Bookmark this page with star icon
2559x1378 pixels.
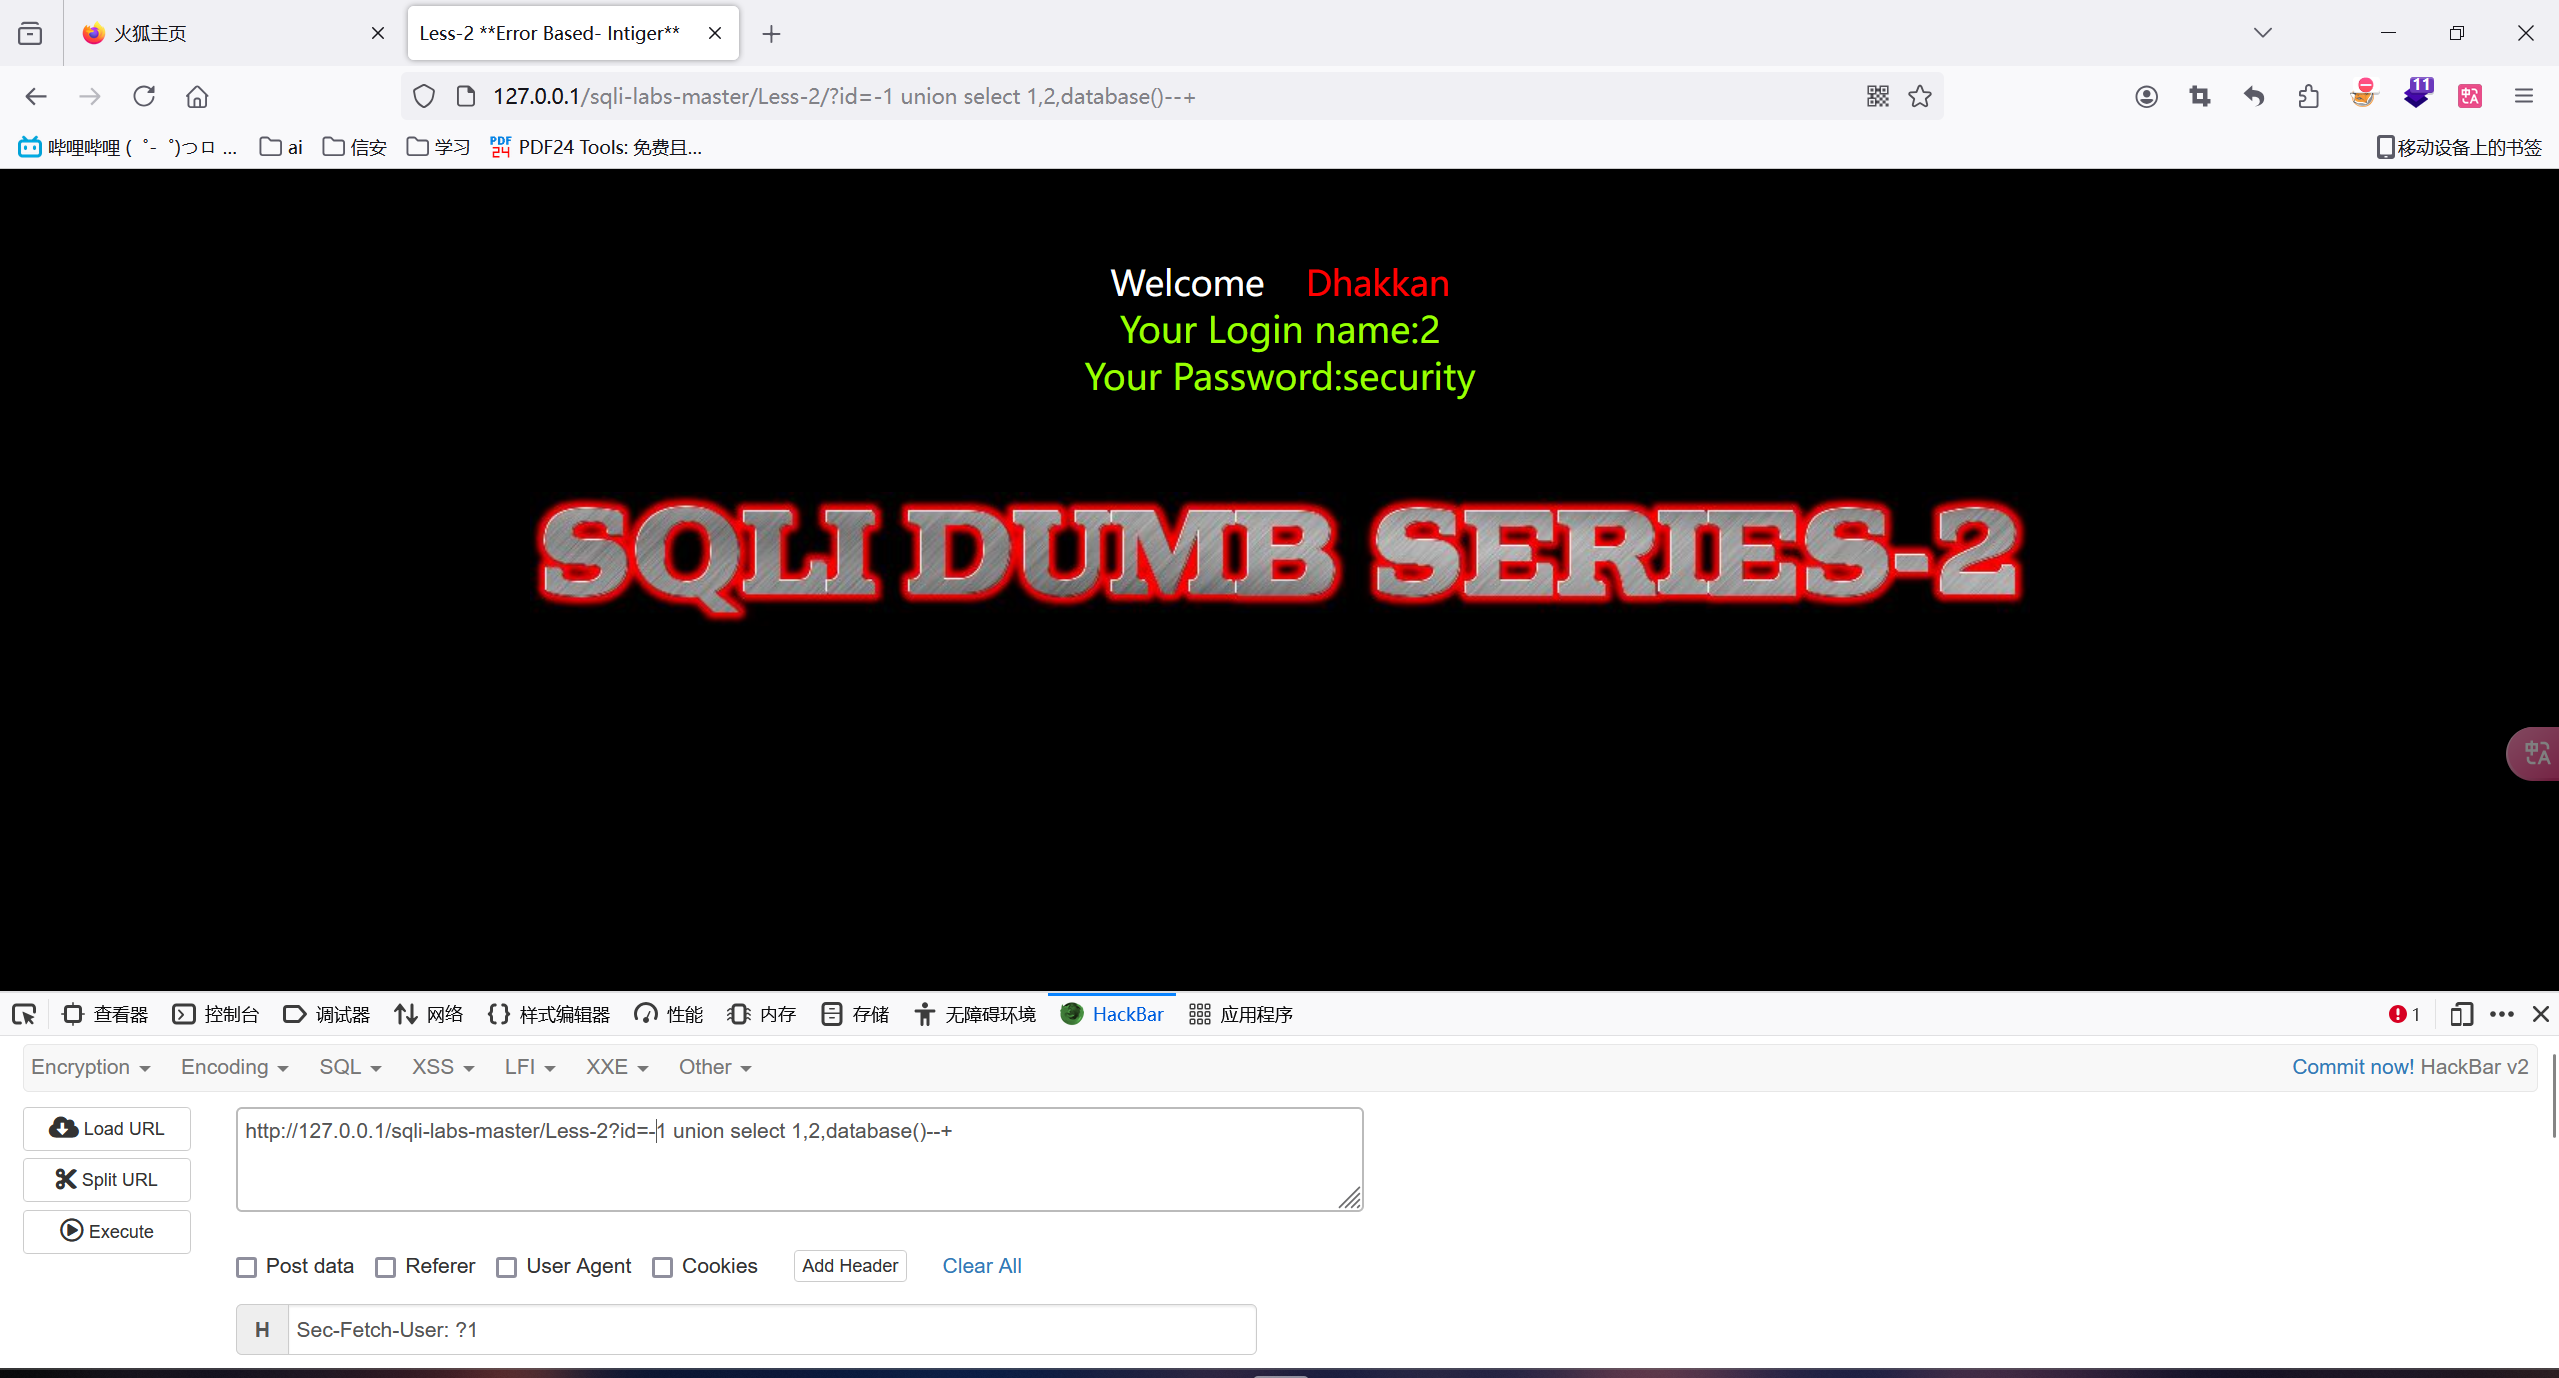[x=1919, y=96]
